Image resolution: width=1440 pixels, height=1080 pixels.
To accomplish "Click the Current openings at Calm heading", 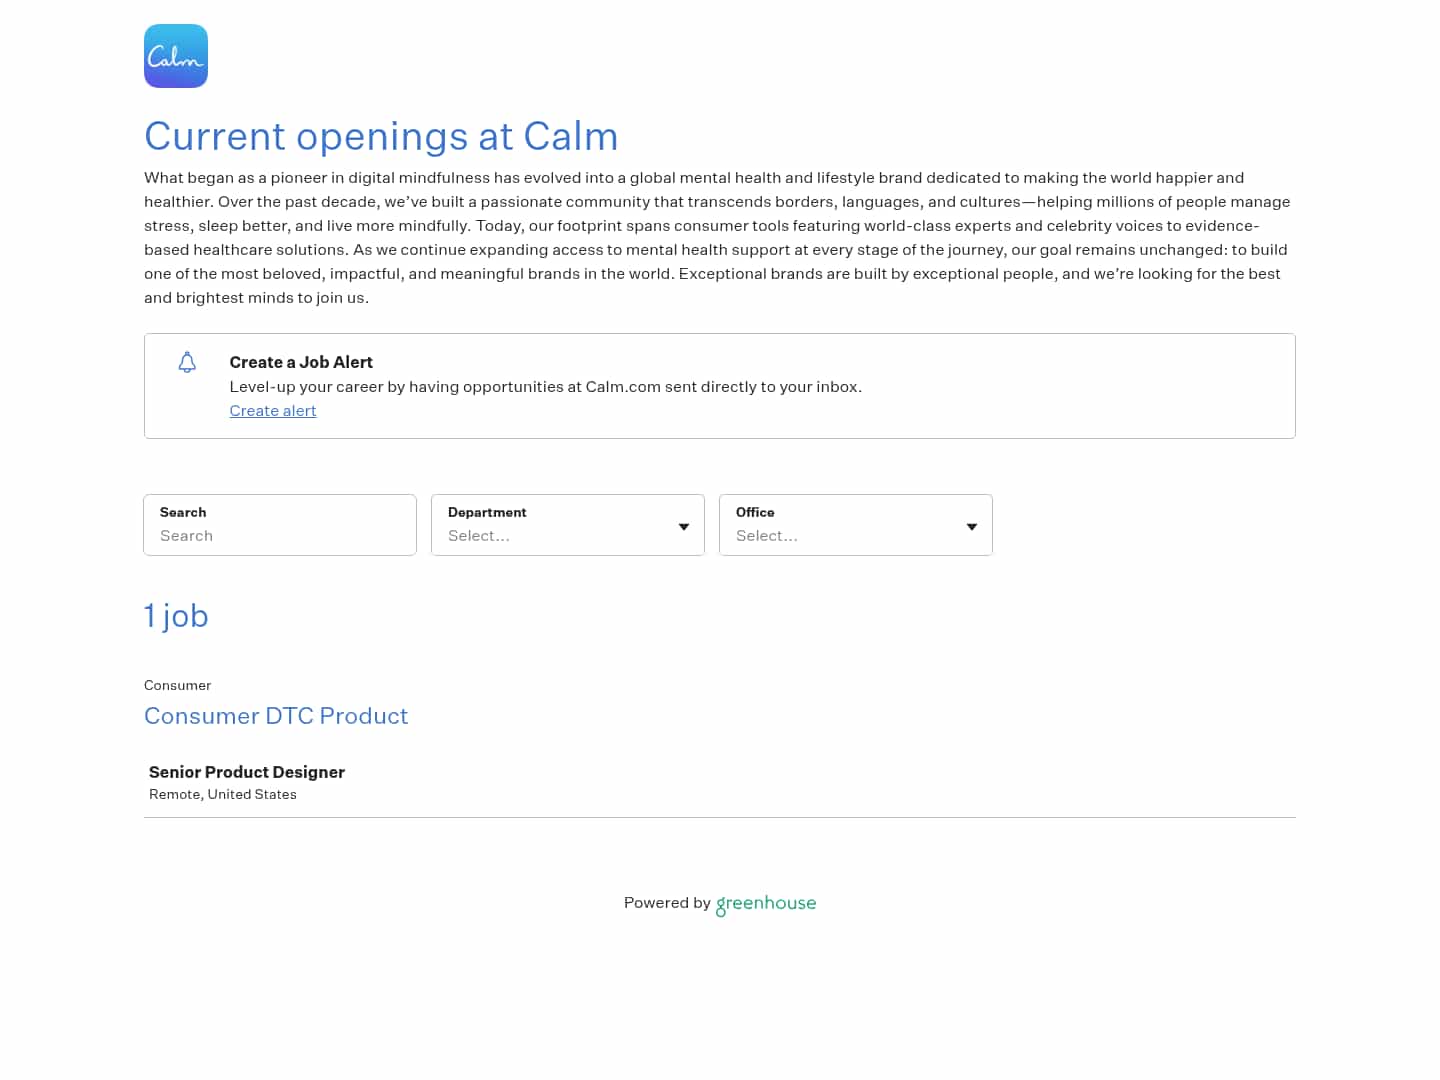I will [381, 136].
